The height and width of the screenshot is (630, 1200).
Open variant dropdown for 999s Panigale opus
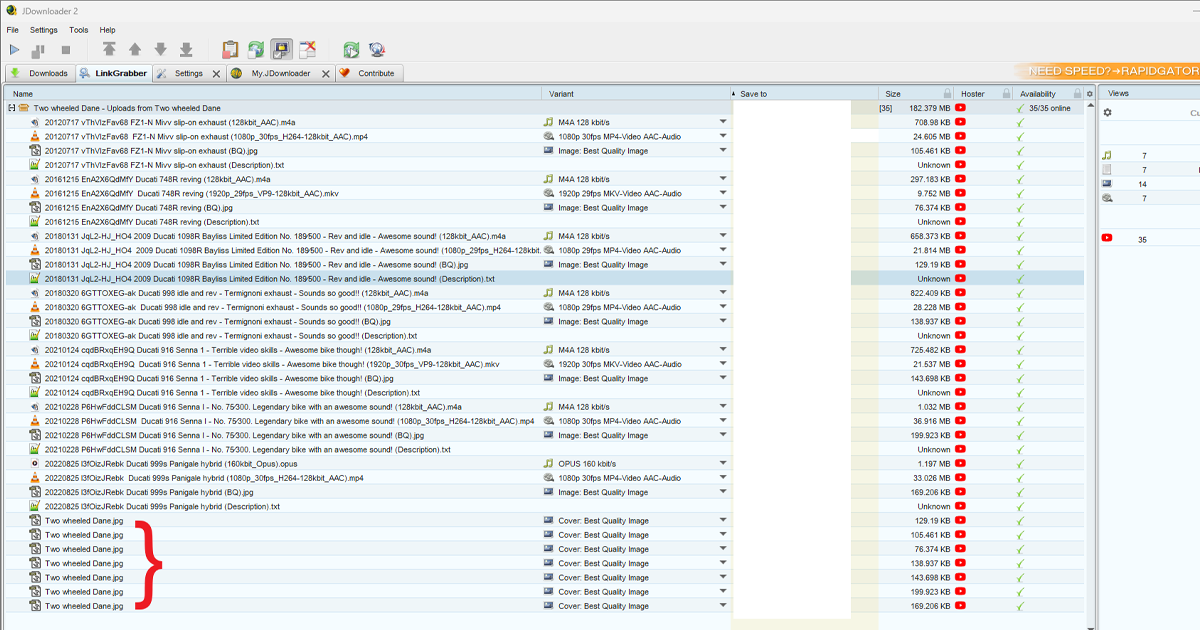(x=723, y=464)
